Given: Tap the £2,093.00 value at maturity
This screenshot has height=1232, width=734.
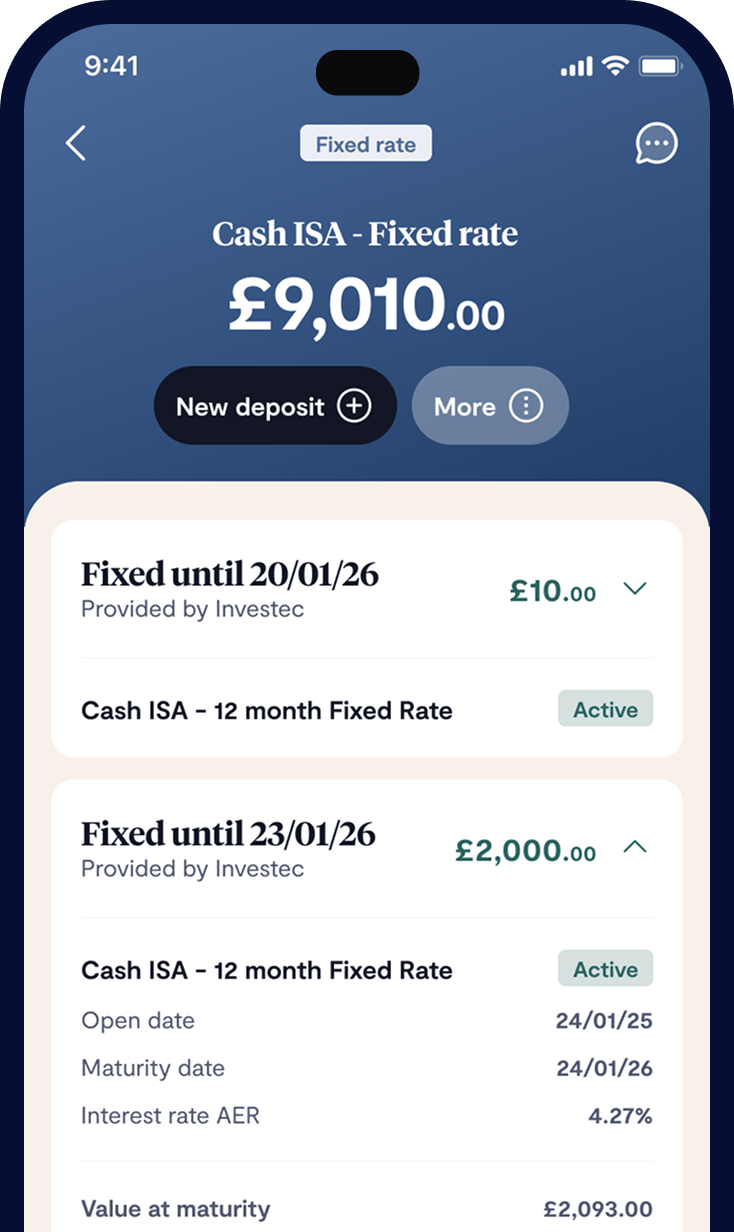Looking at the screenshot, I should [598, 1209].
